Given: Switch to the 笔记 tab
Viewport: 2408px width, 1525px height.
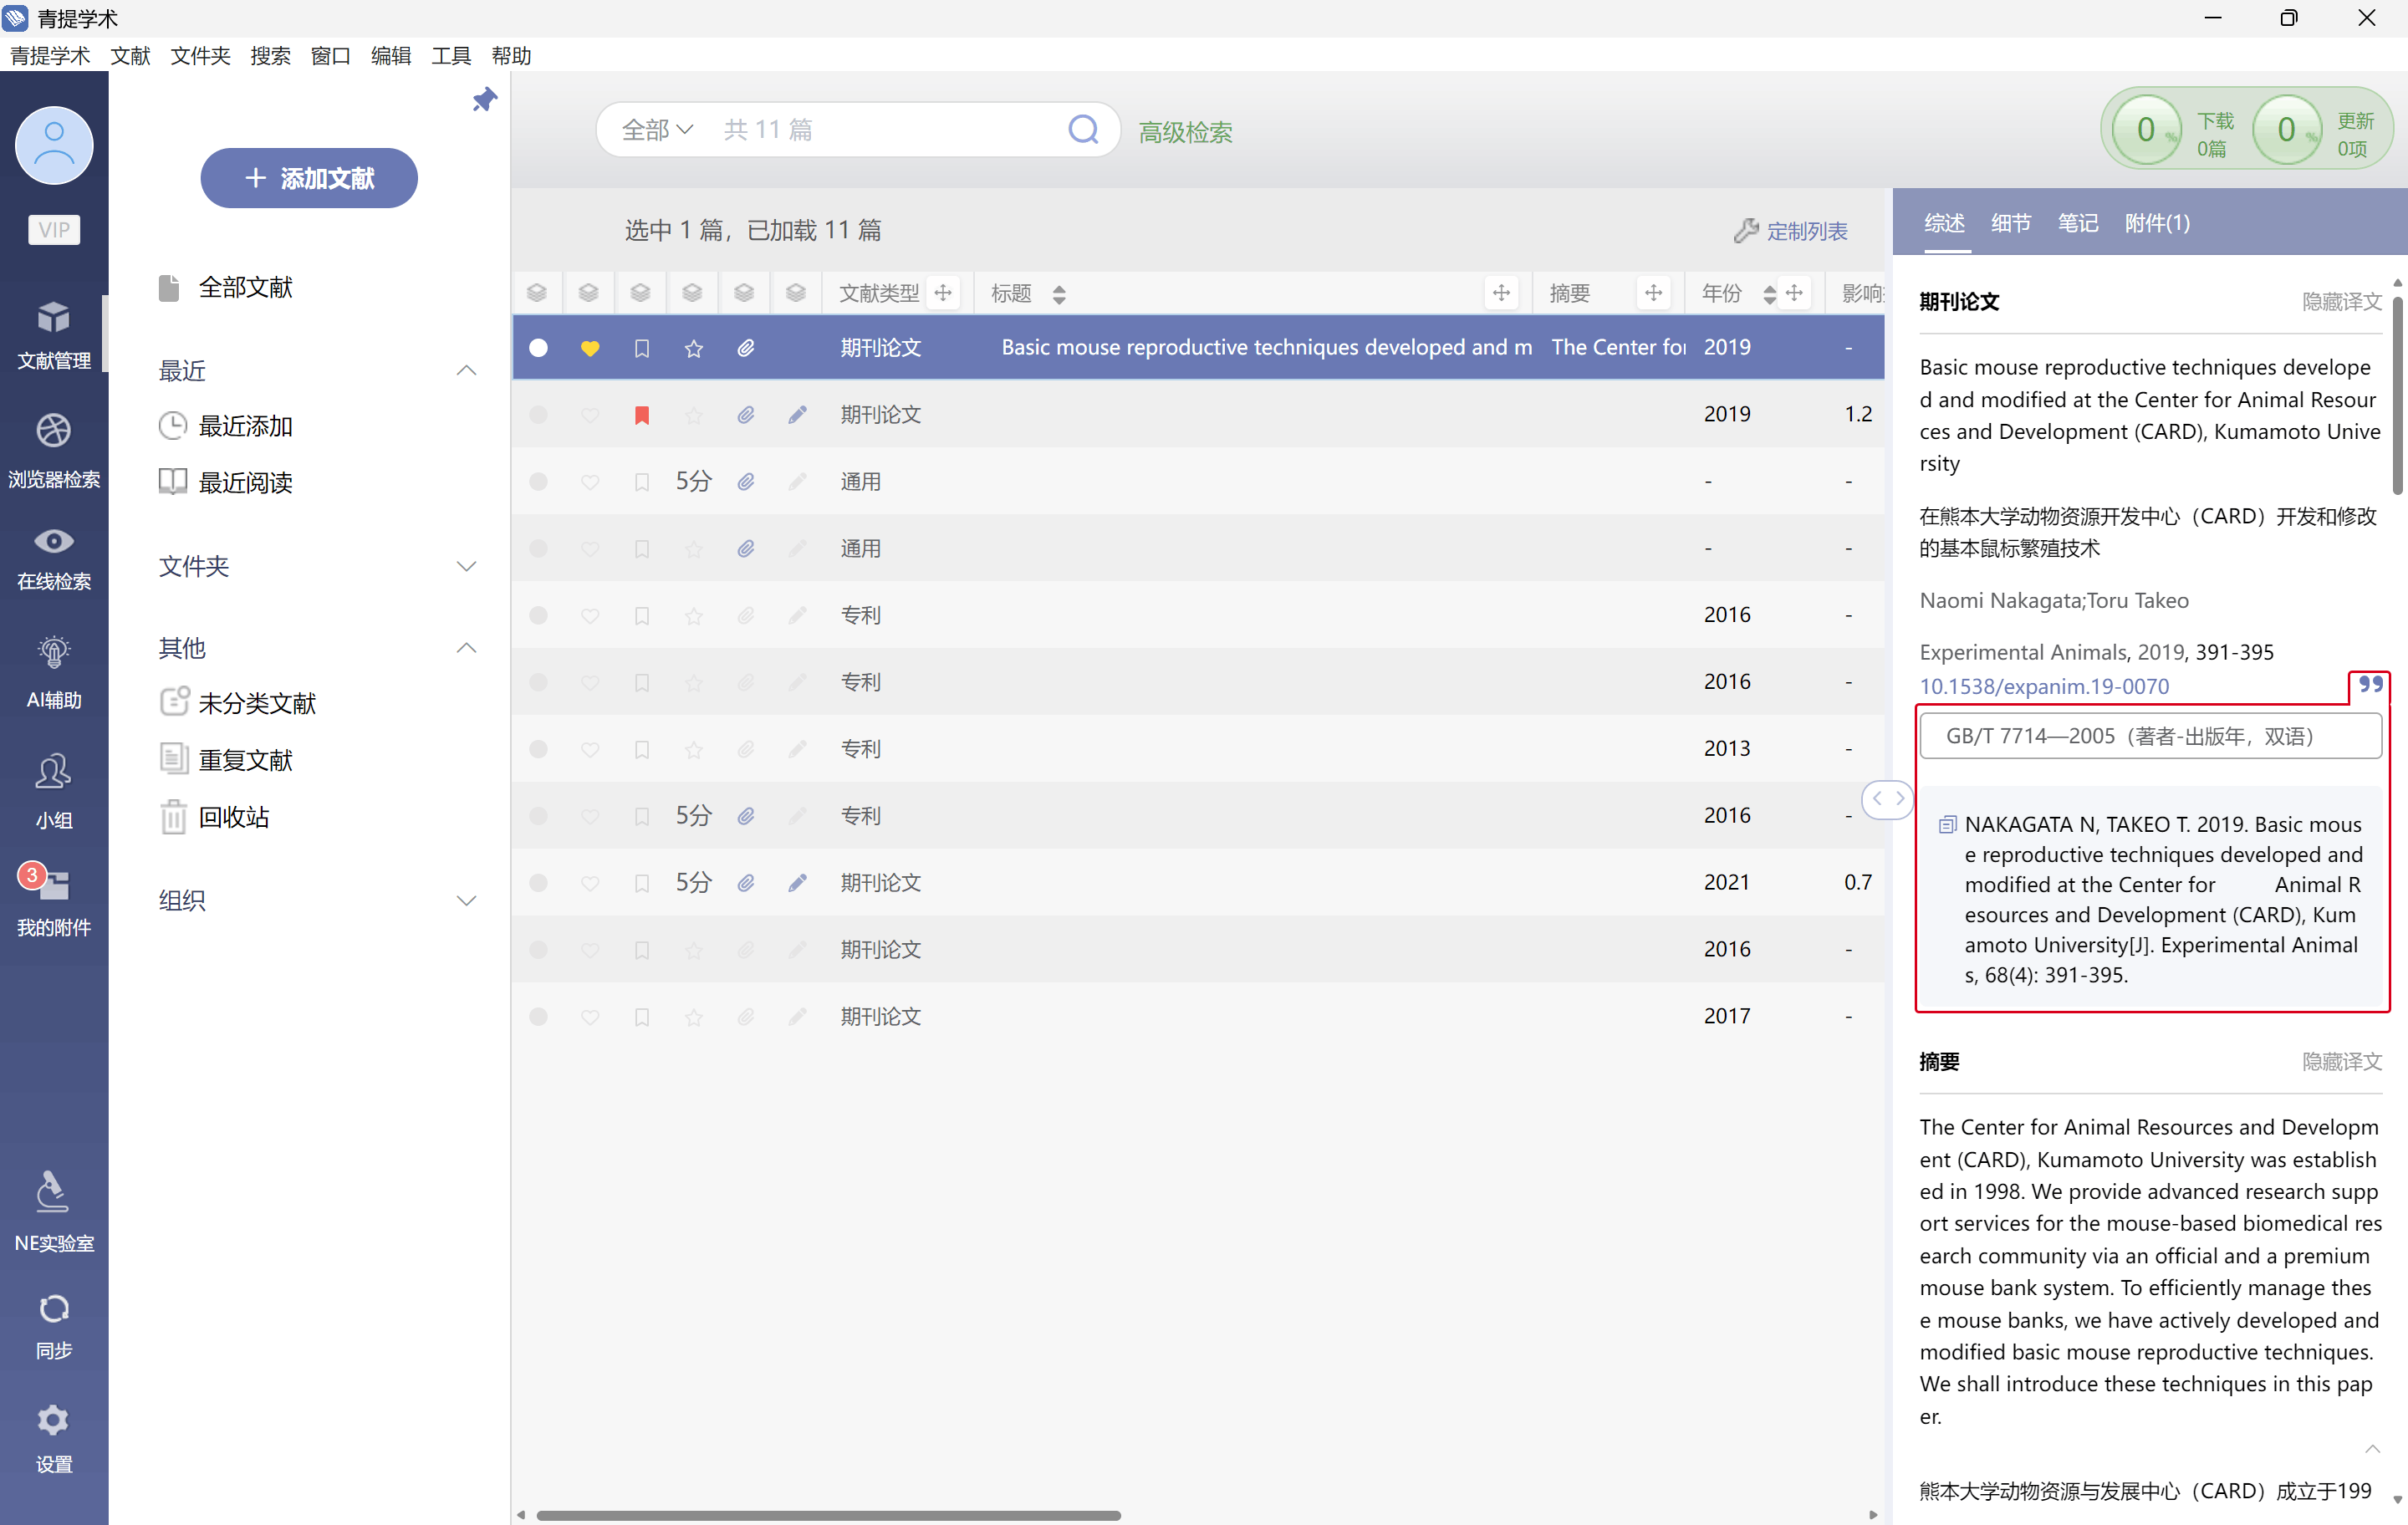Looking at the screenshot, I should pos(2077,223).
